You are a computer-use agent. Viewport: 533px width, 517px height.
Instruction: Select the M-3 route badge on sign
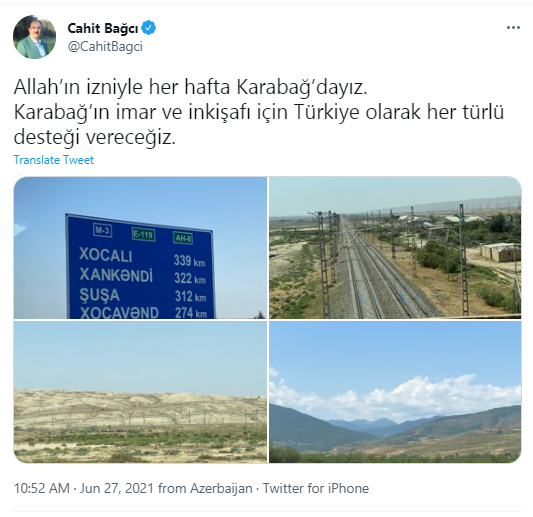102,231
